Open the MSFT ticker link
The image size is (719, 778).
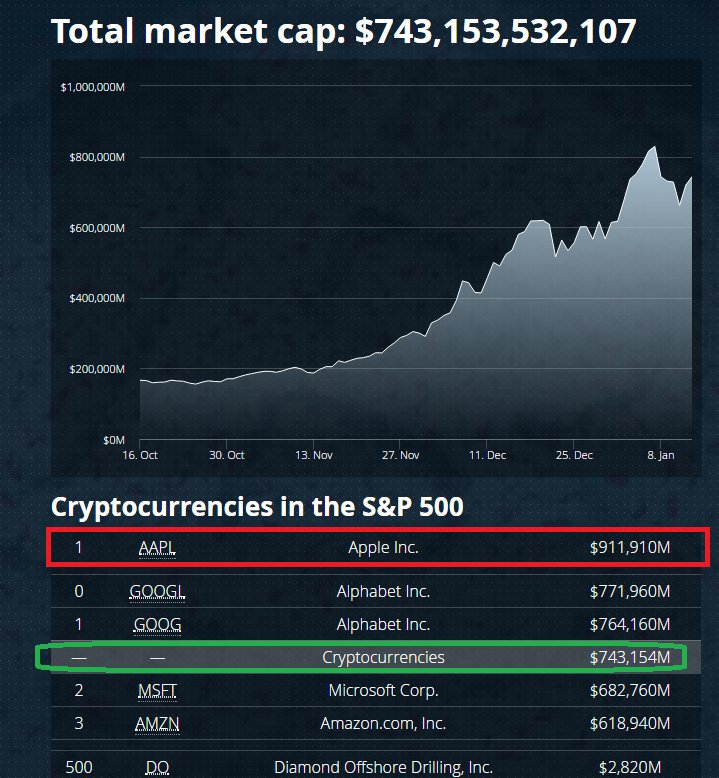point(157,691)
